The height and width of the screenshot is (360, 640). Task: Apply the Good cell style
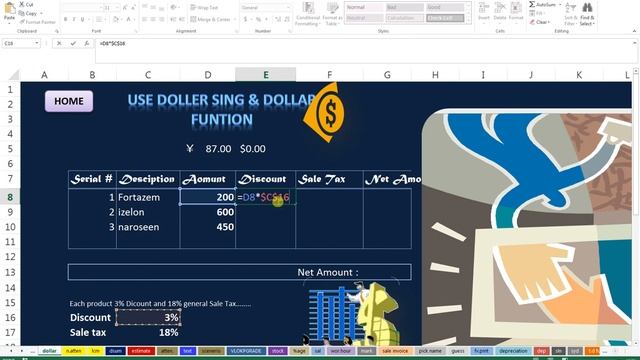pyautogui.click(x=445, y=7)
